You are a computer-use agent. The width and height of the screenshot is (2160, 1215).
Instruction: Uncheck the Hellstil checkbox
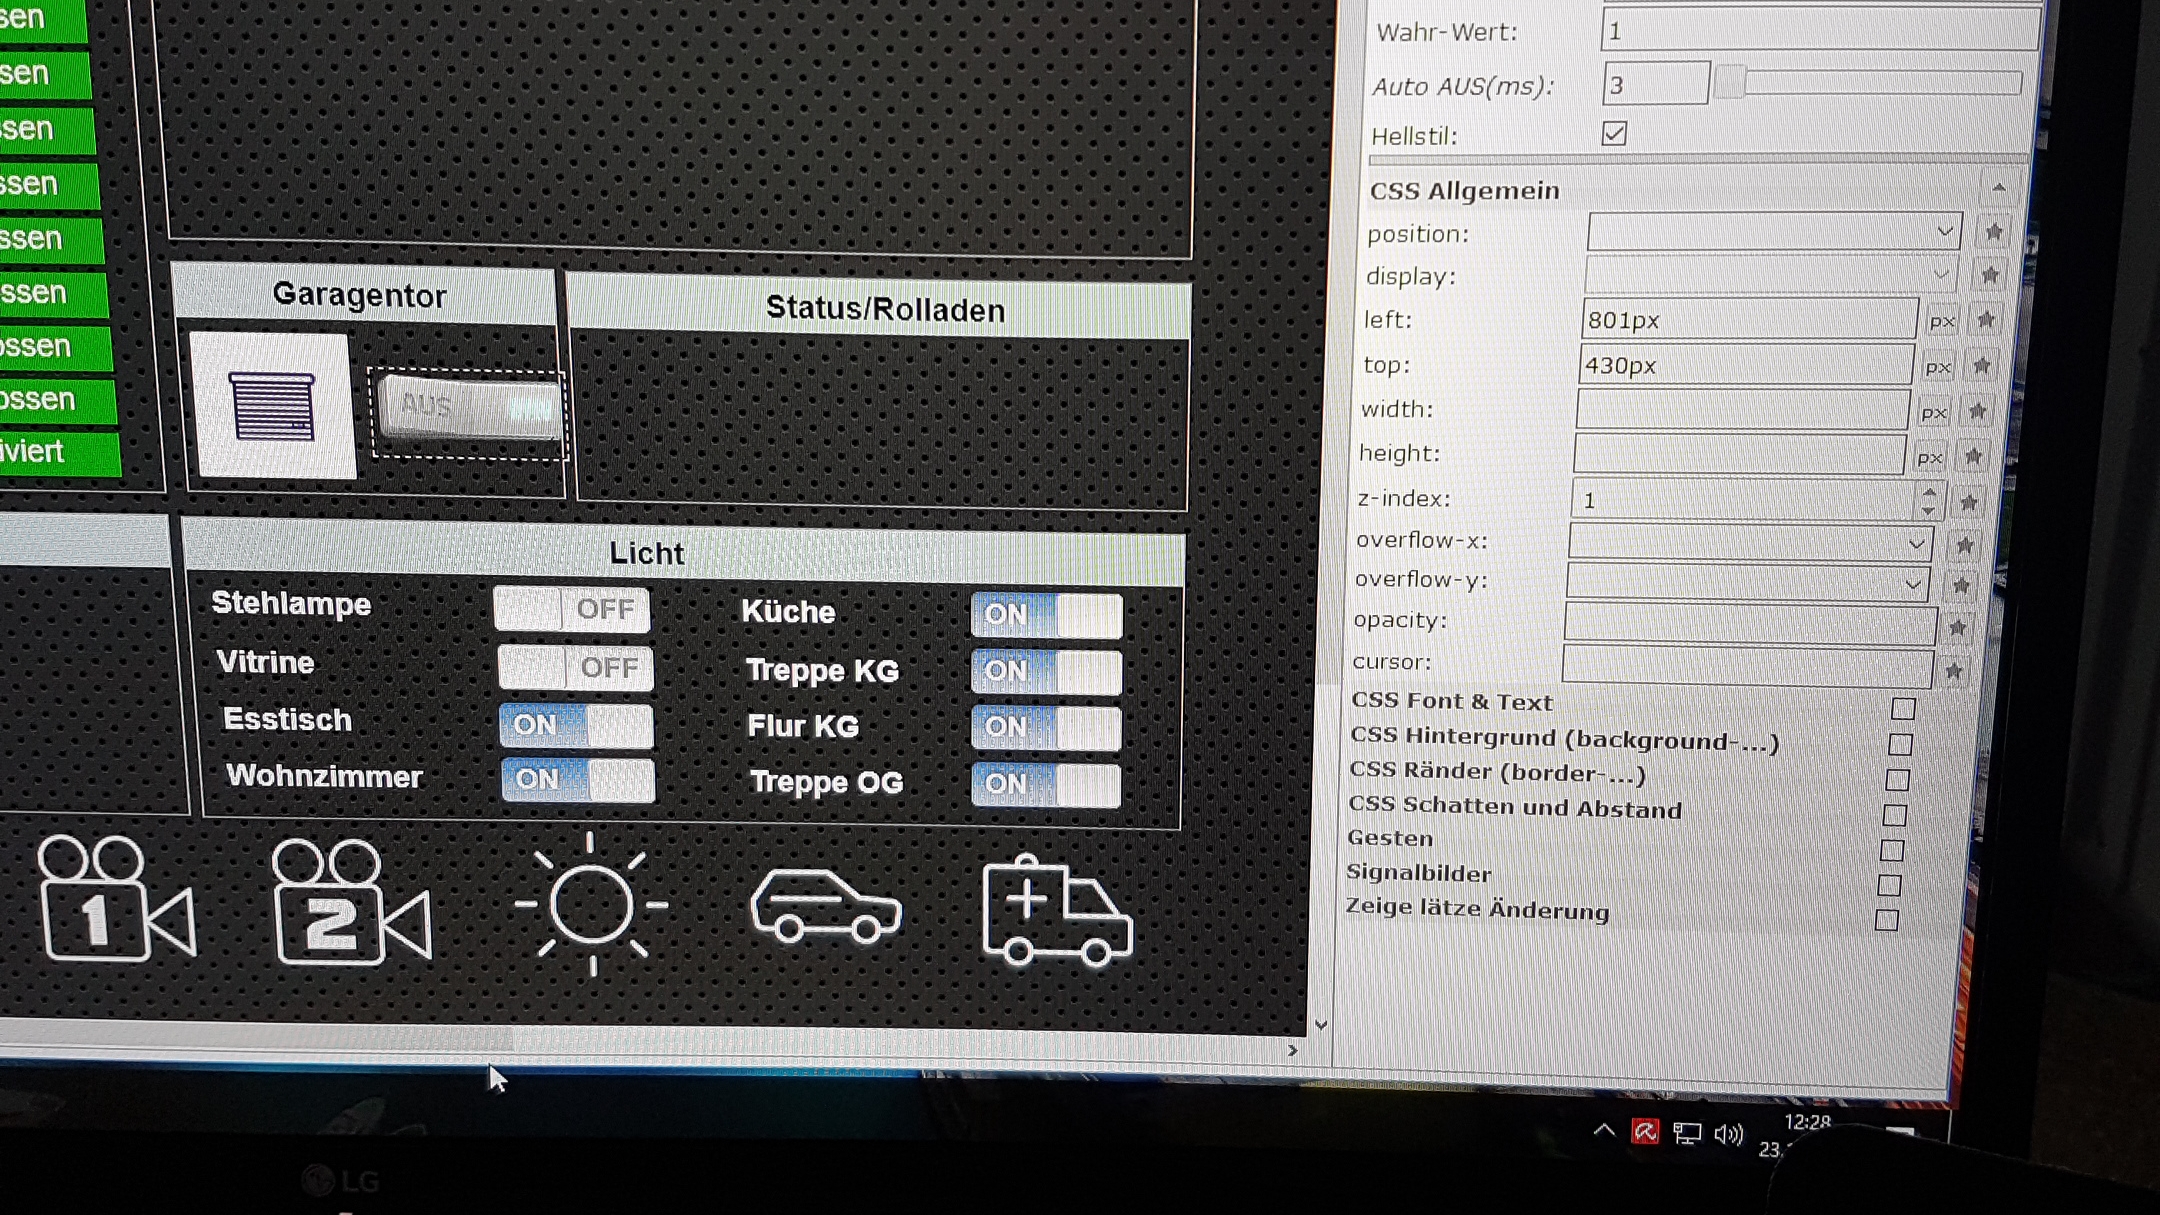coord(1614,134)
